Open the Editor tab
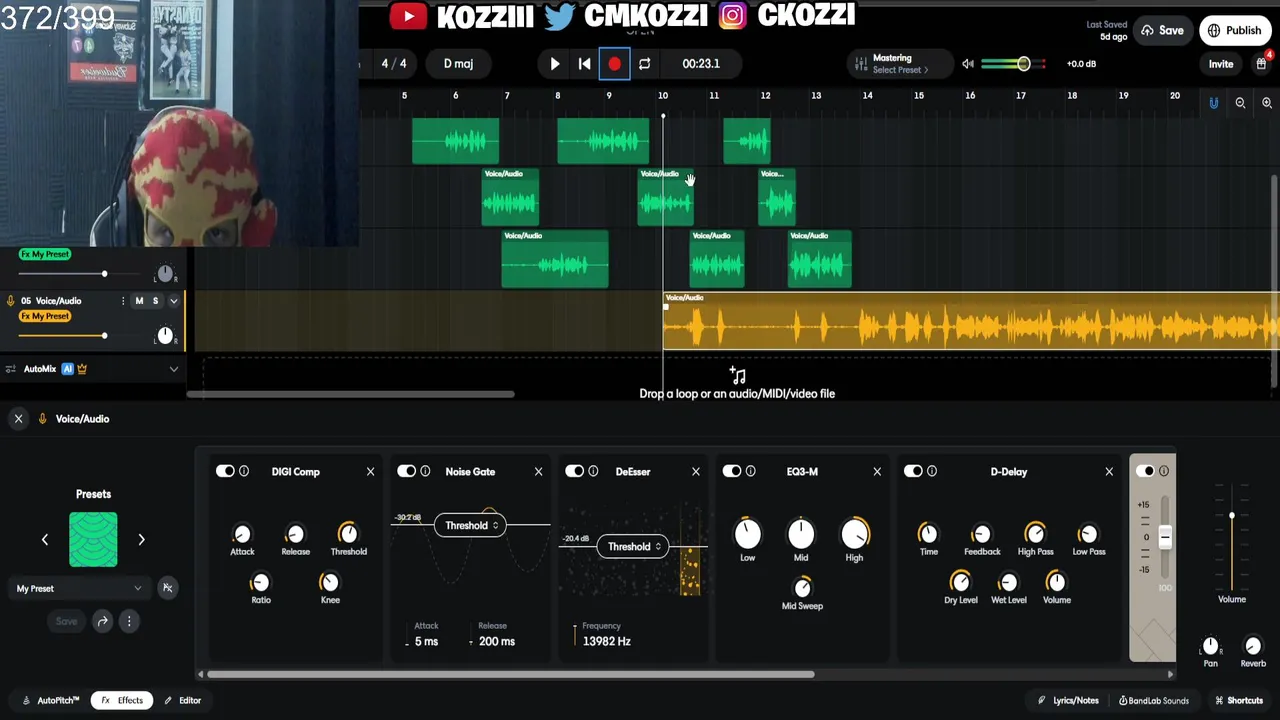 tap(183, 700)
